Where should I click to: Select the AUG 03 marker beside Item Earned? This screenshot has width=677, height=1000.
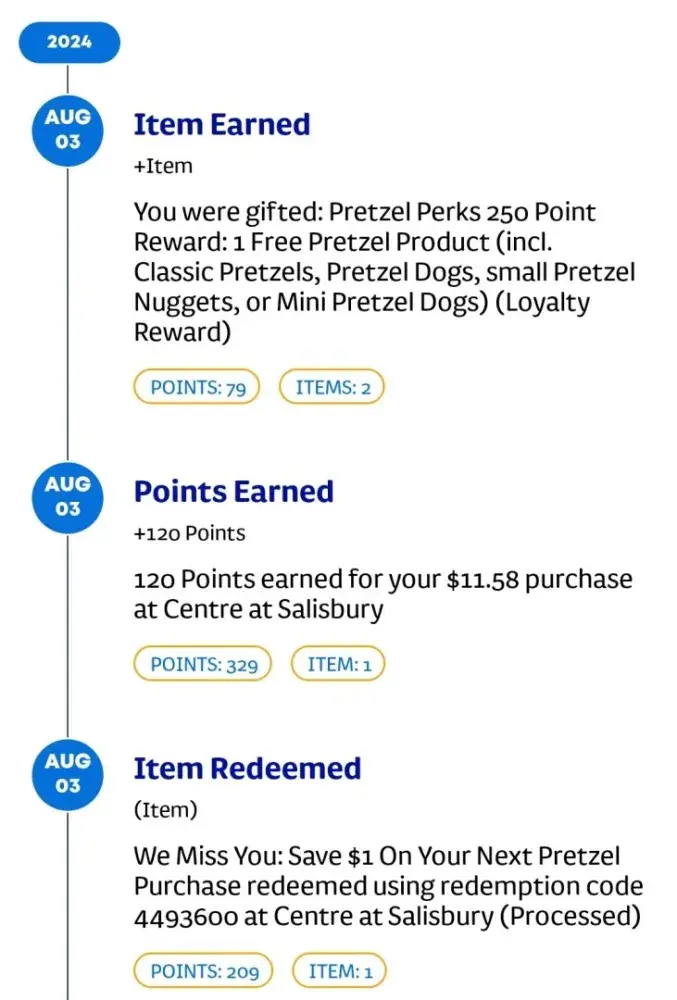point(68,129)
